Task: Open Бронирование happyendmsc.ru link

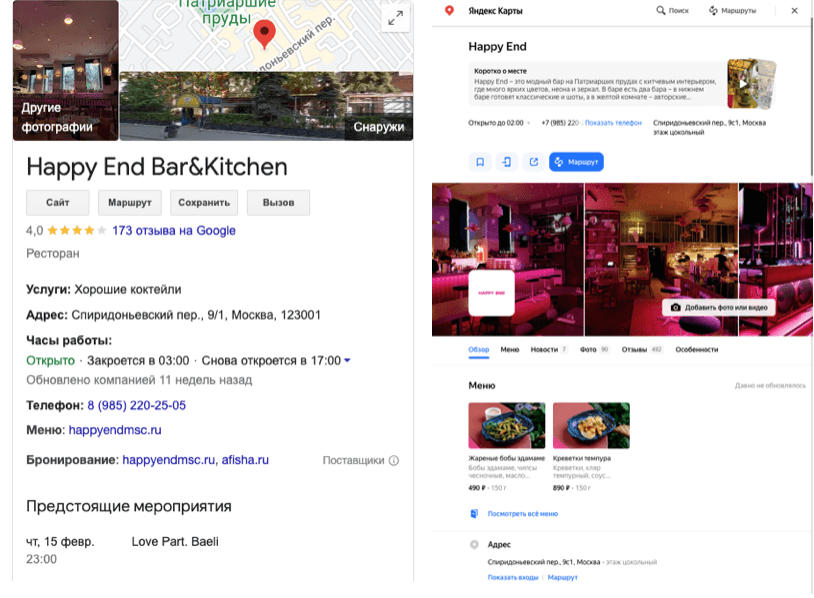Action: [169, 460]
